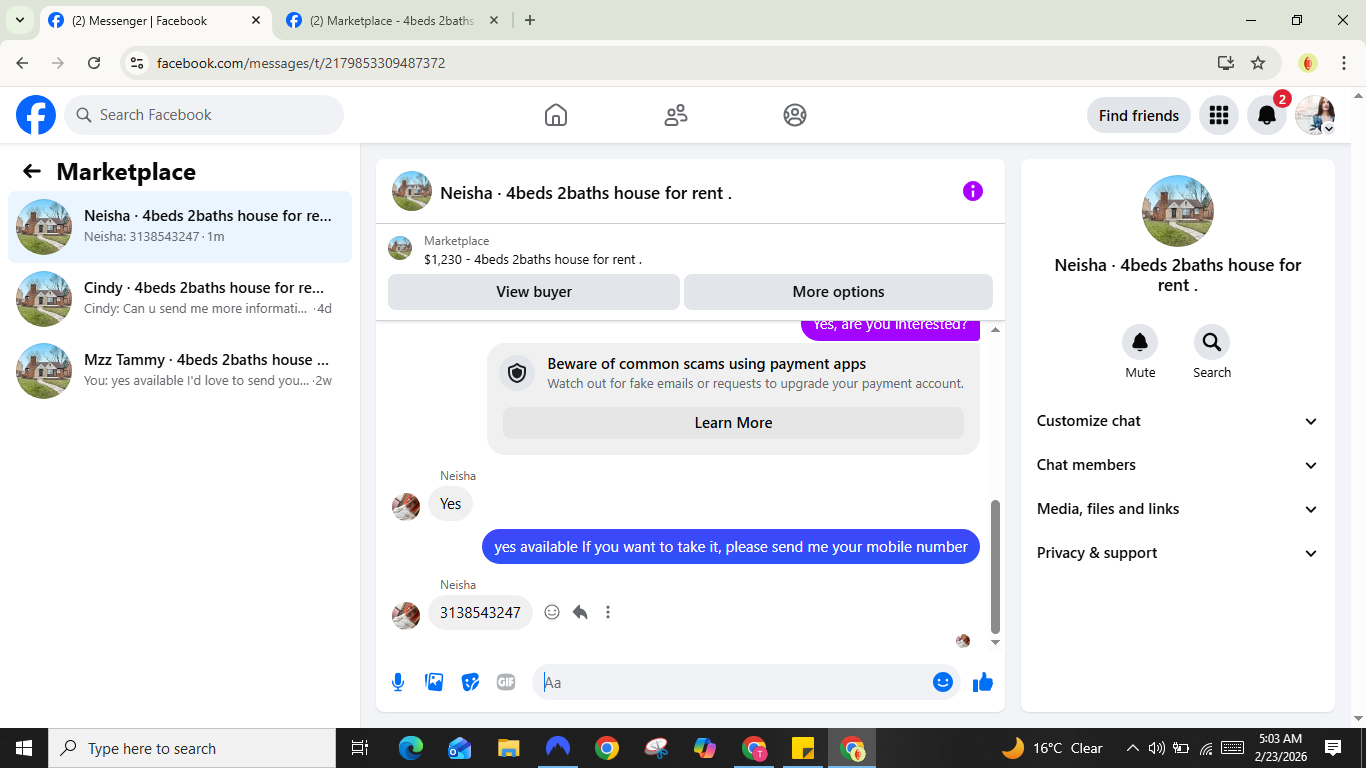Open the Facebook home logo
Image resolution: width=1366 pixels, height=768 pixels.
pos(36,115)
